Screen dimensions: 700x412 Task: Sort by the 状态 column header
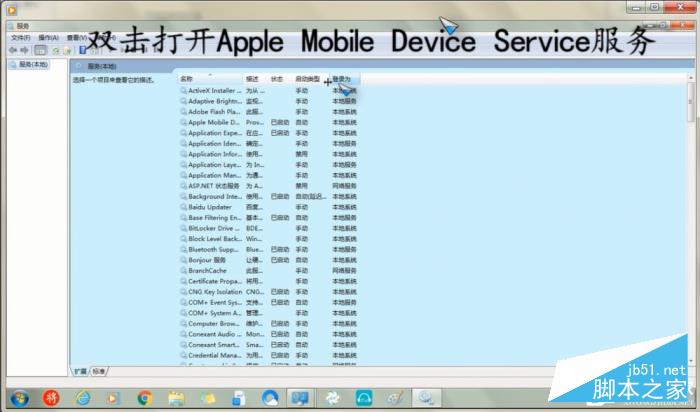(x=279, y=79)
